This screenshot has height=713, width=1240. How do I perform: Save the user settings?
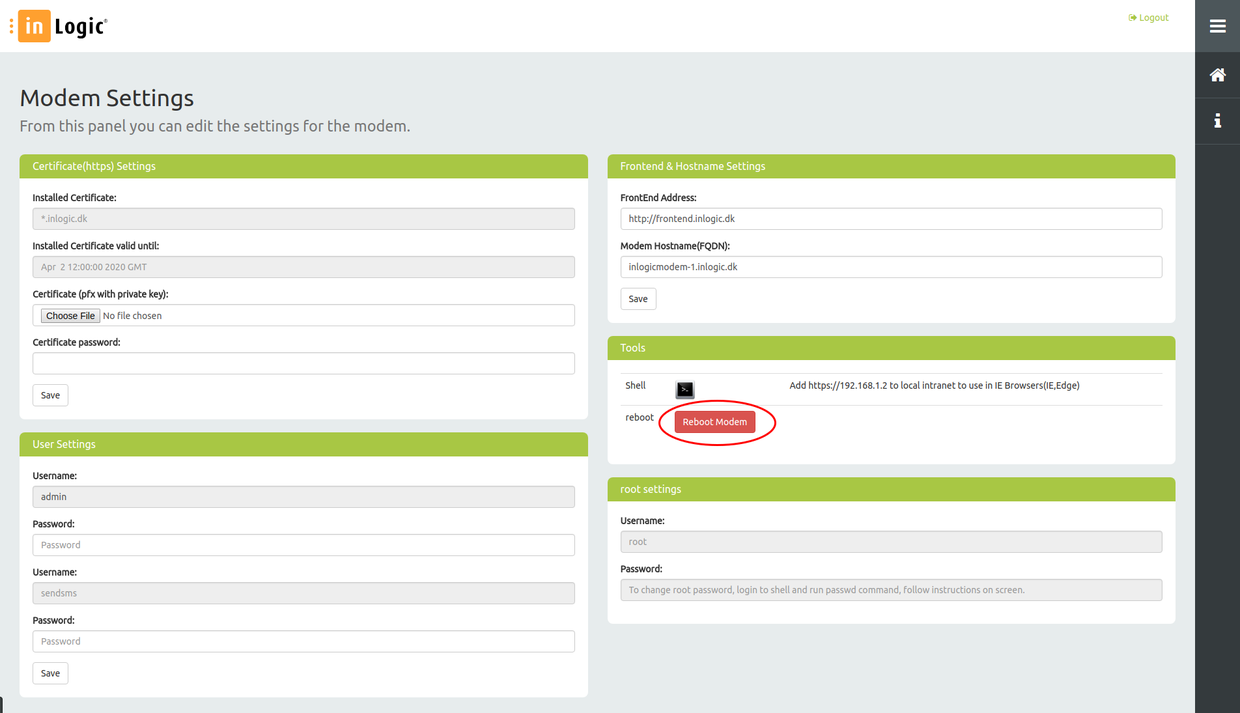tap(50, 673)
